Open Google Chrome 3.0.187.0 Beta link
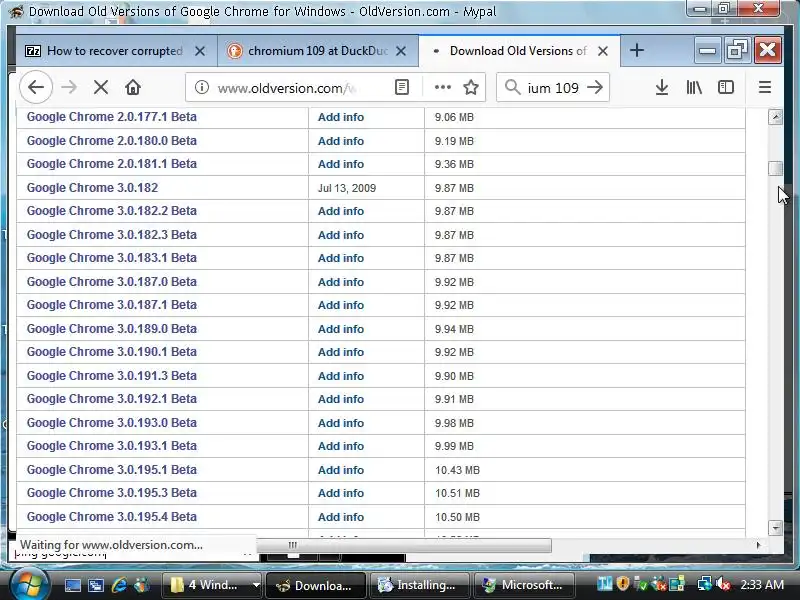 pyautogui.click(x=111, y=282)
